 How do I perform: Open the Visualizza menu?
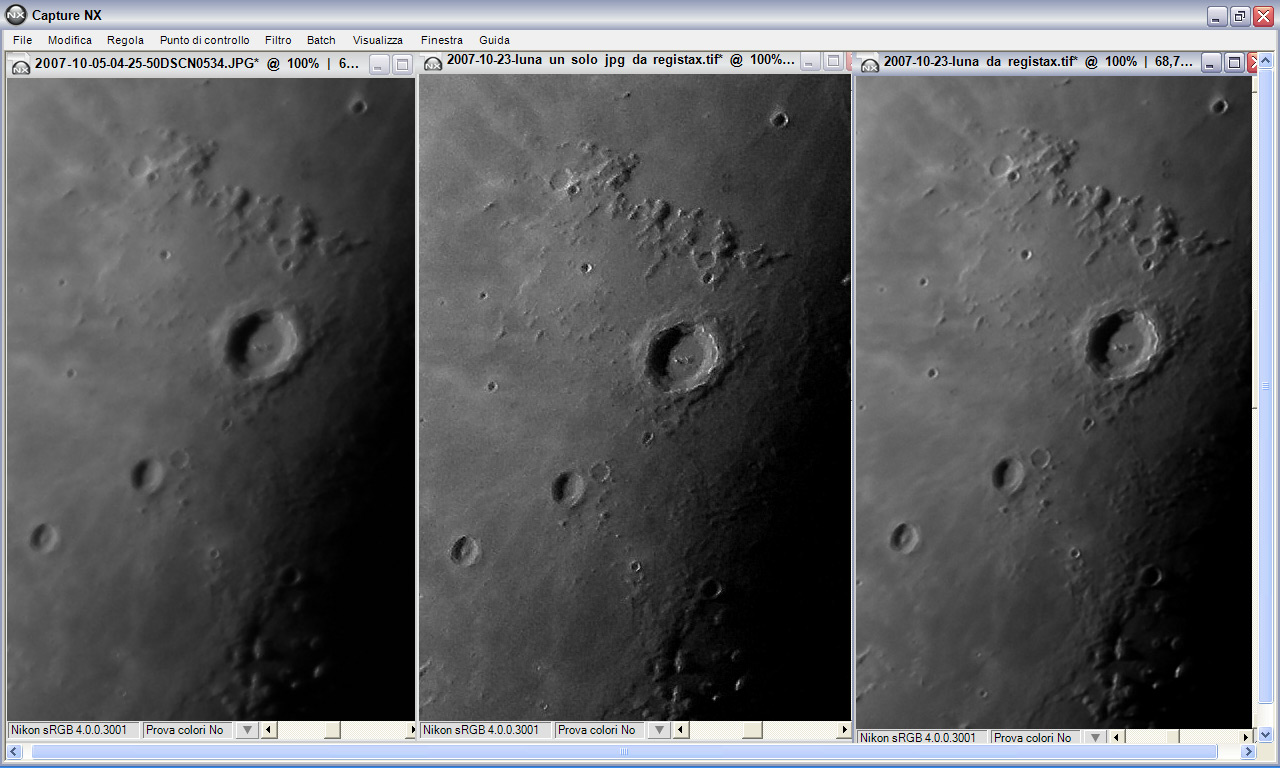pyautogui.click(x=378, y=40)
